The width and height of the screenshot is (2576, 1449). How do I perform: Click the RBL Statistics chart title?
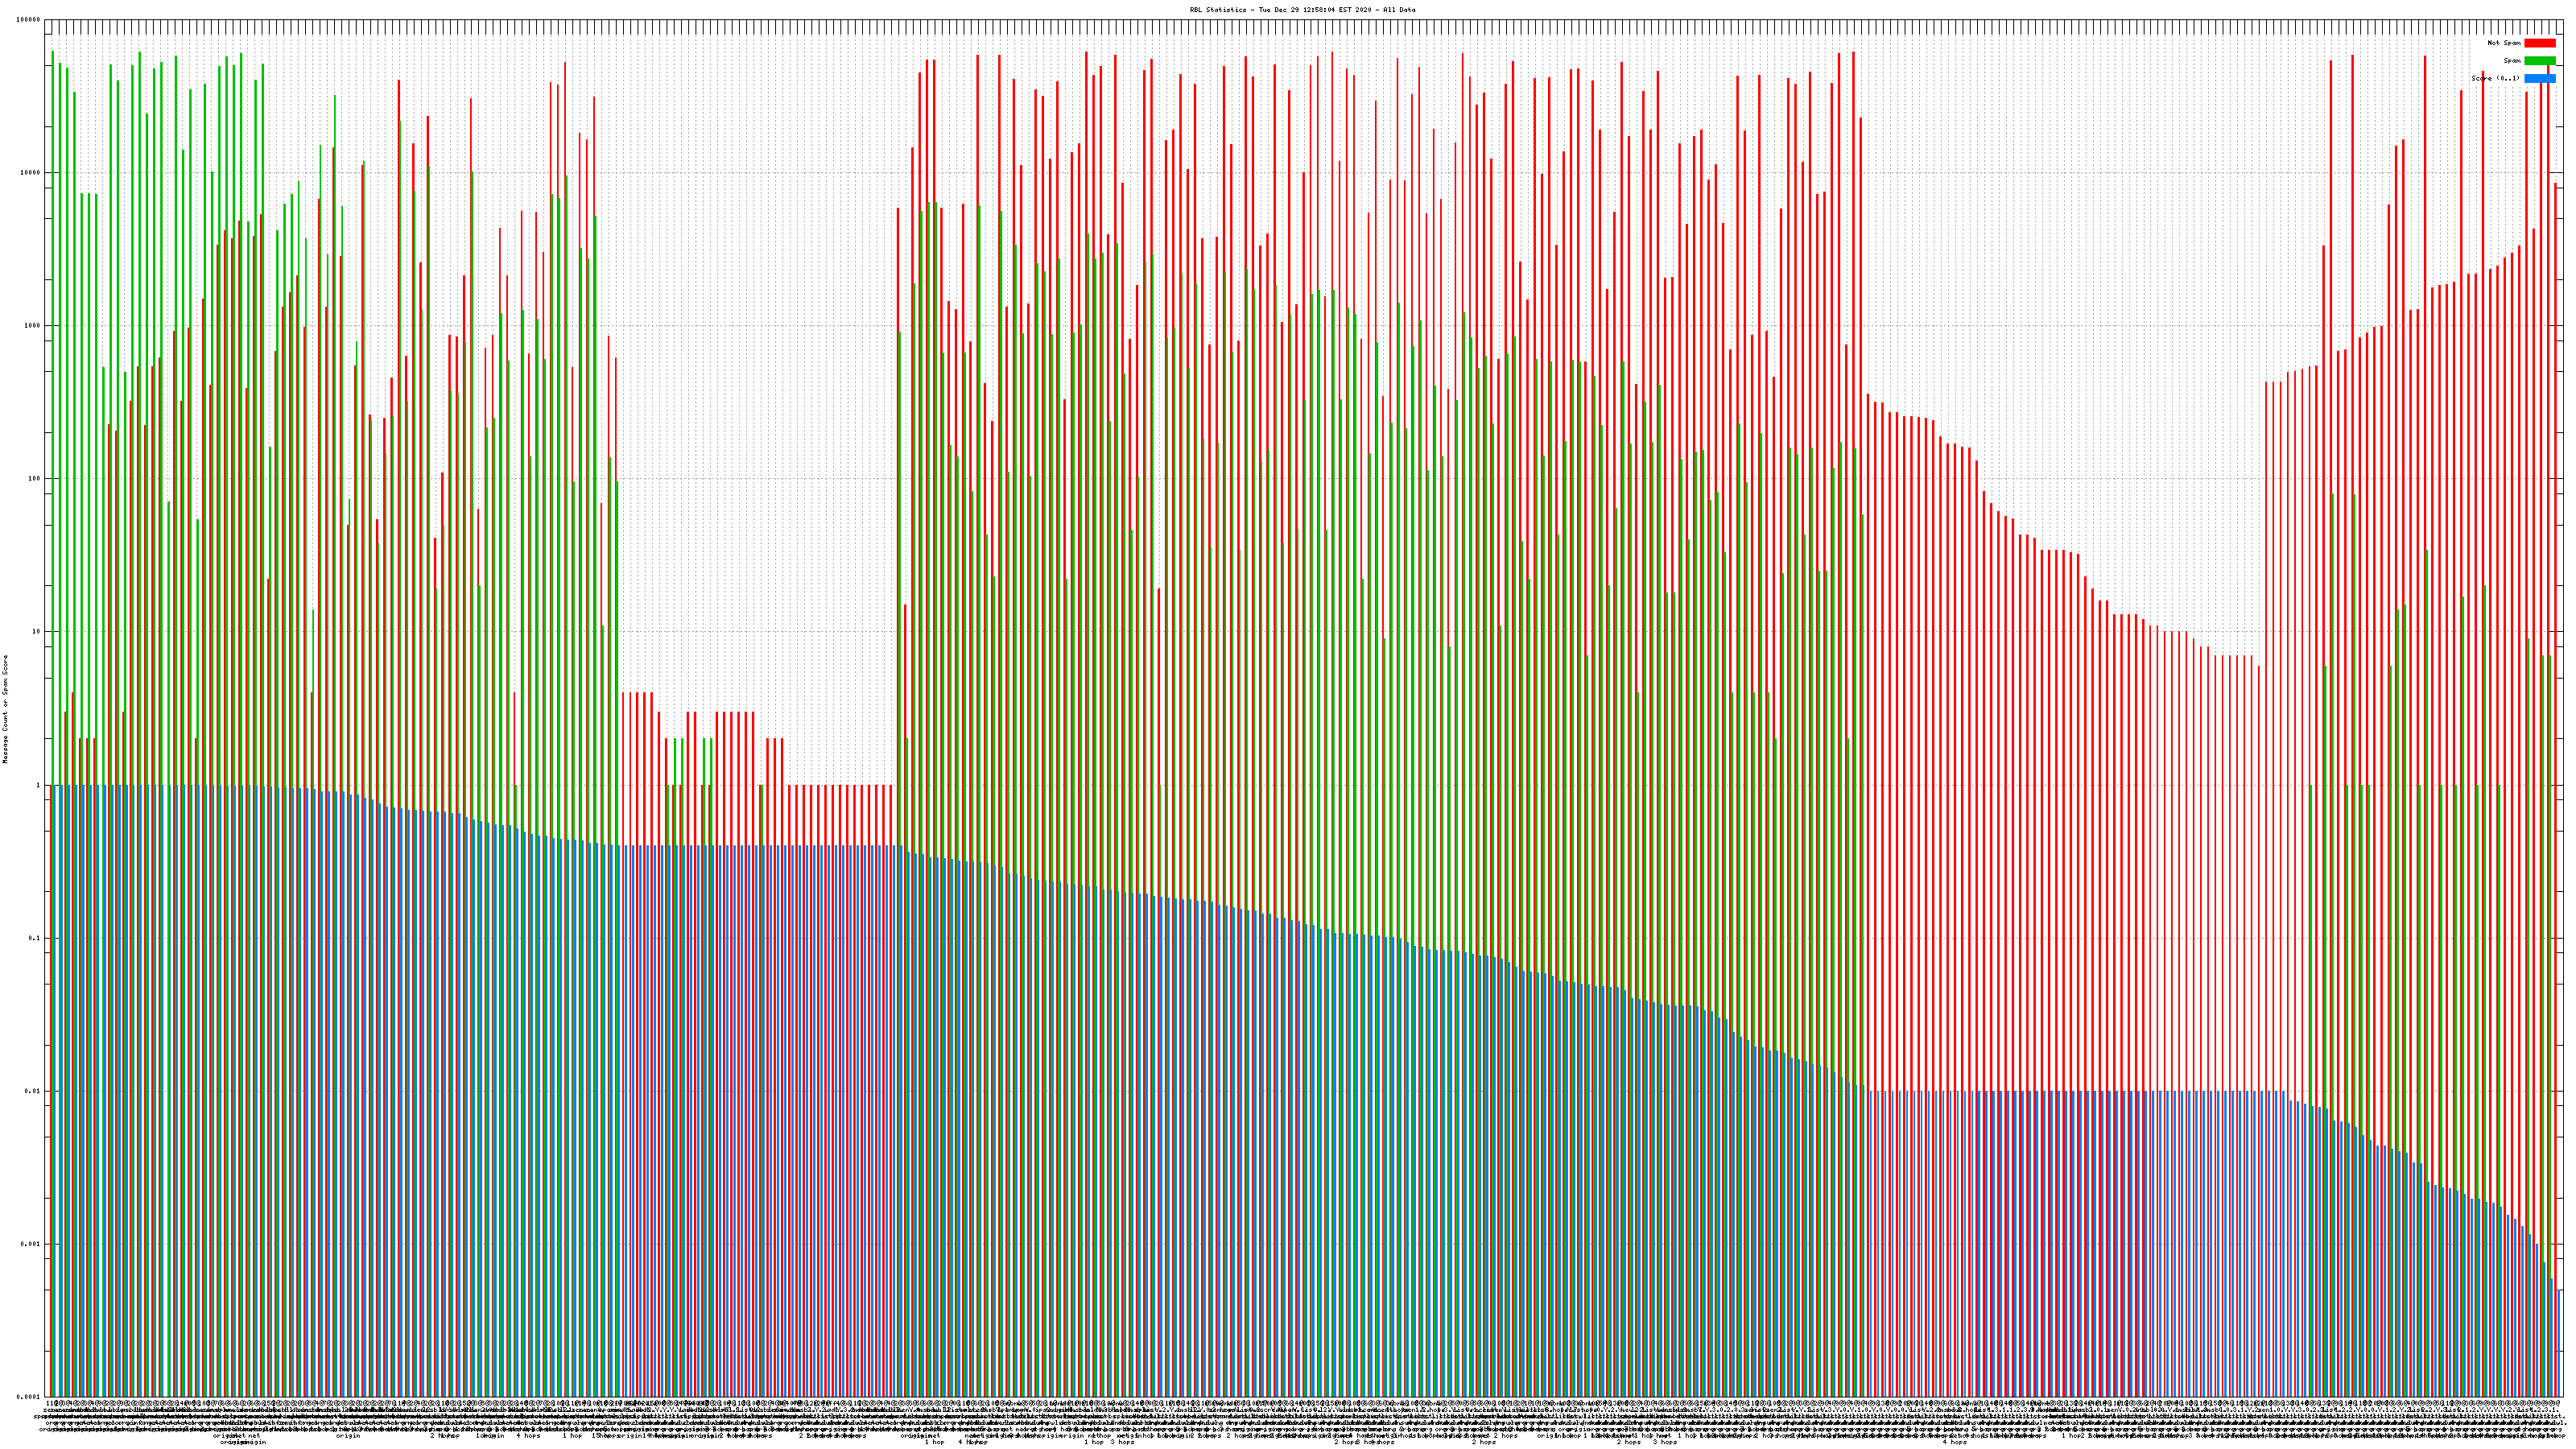[x=1302, y=10]
